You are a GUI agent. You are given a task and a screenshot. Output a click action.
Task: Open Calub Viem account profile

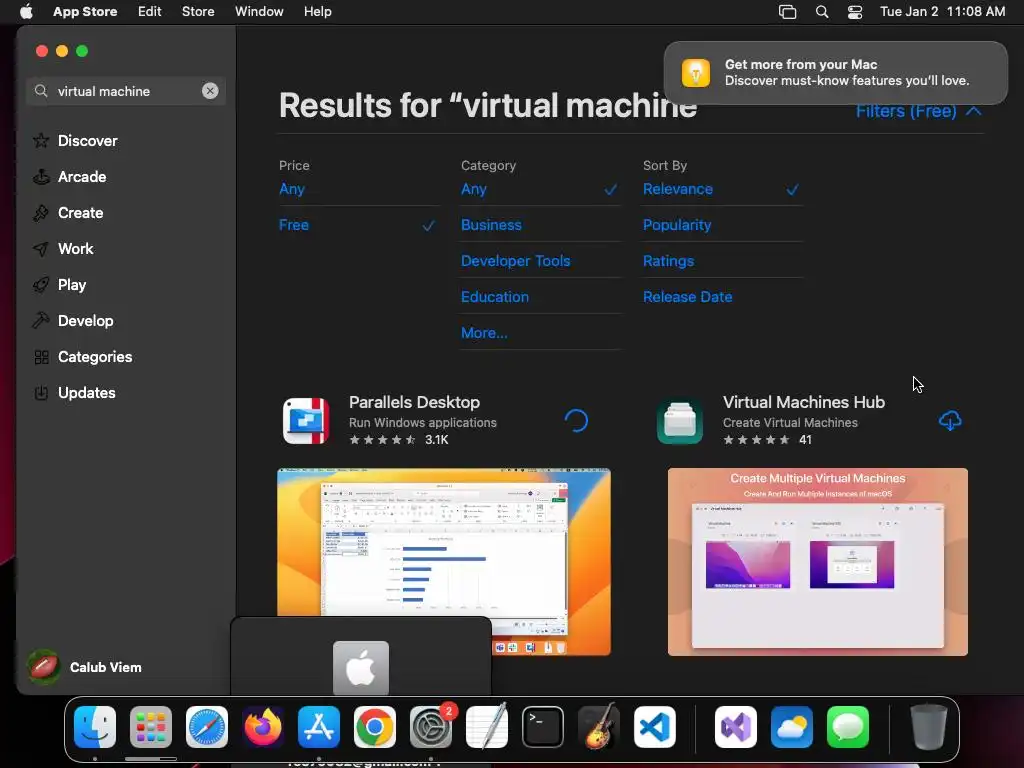click(x=84, y=667)
